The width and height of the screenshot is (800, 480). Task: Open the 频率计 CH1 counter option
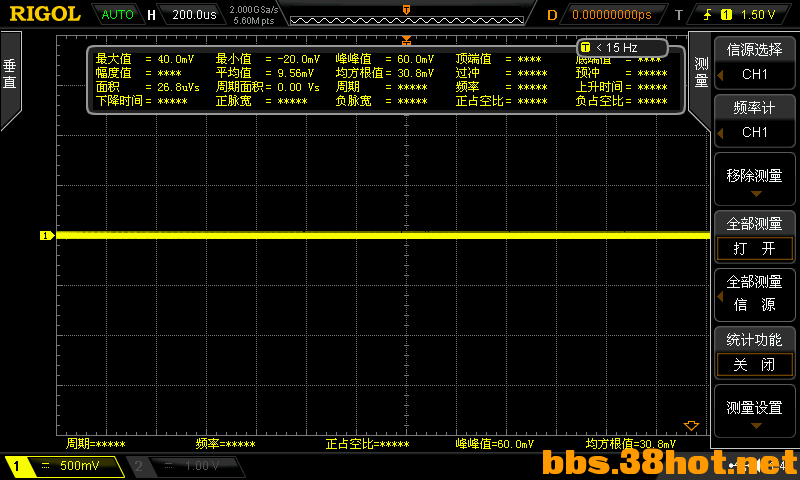click(x=754, y=120)
